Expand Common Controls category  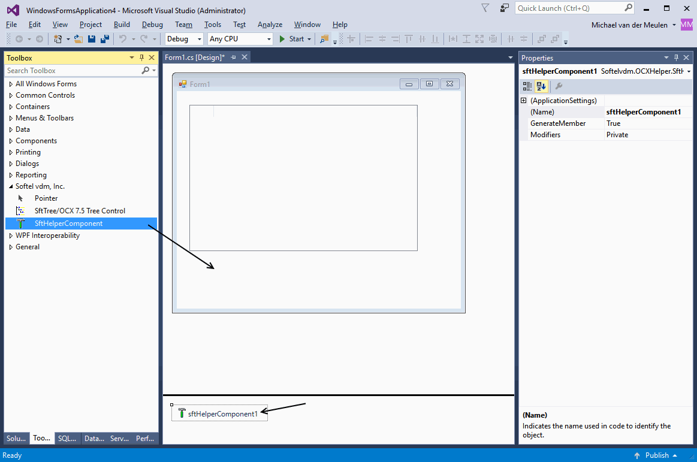coord(11,95)
